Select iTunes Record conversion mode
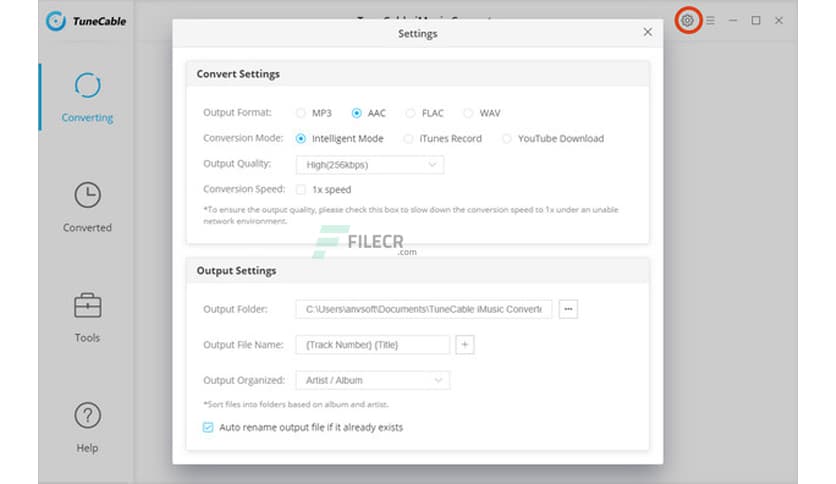The image size is (836, 484). pyautogui.click(x=408, y=139)
